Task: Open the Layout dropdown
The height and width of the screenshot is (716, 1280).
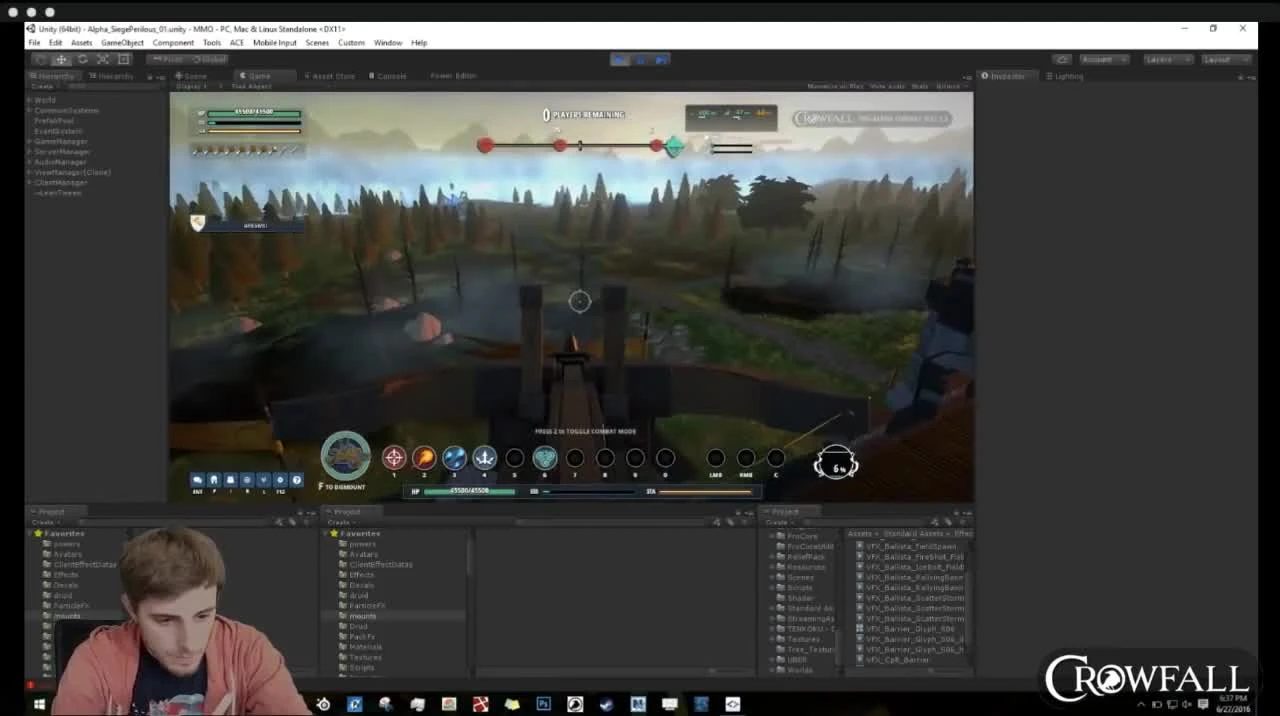Action: [1224, 59]
